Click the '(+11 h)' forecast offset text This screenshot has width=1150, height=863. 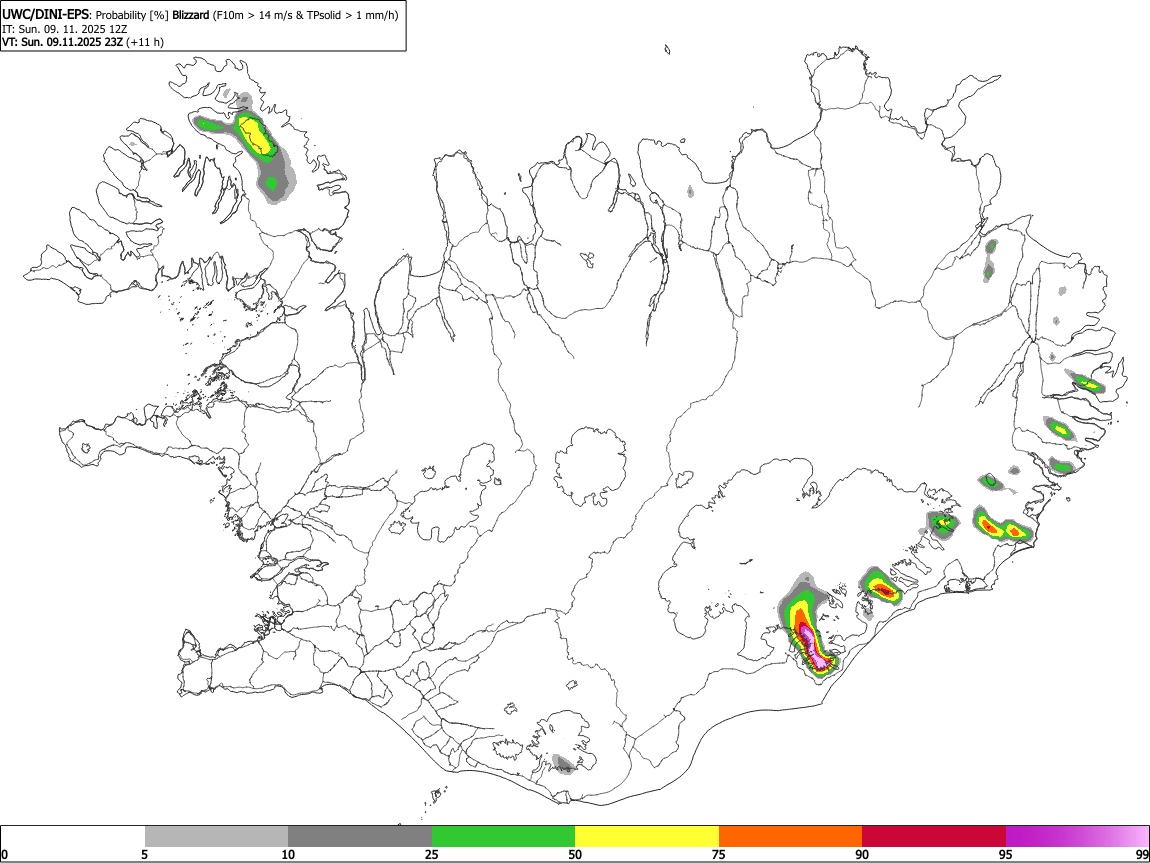[145, 42]
